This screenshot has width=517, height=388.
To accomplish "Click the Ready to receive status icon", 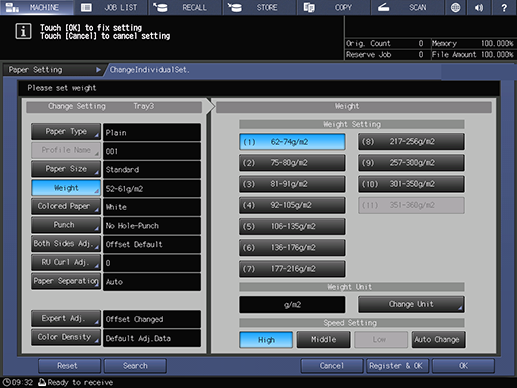I will tap(42, 382).
